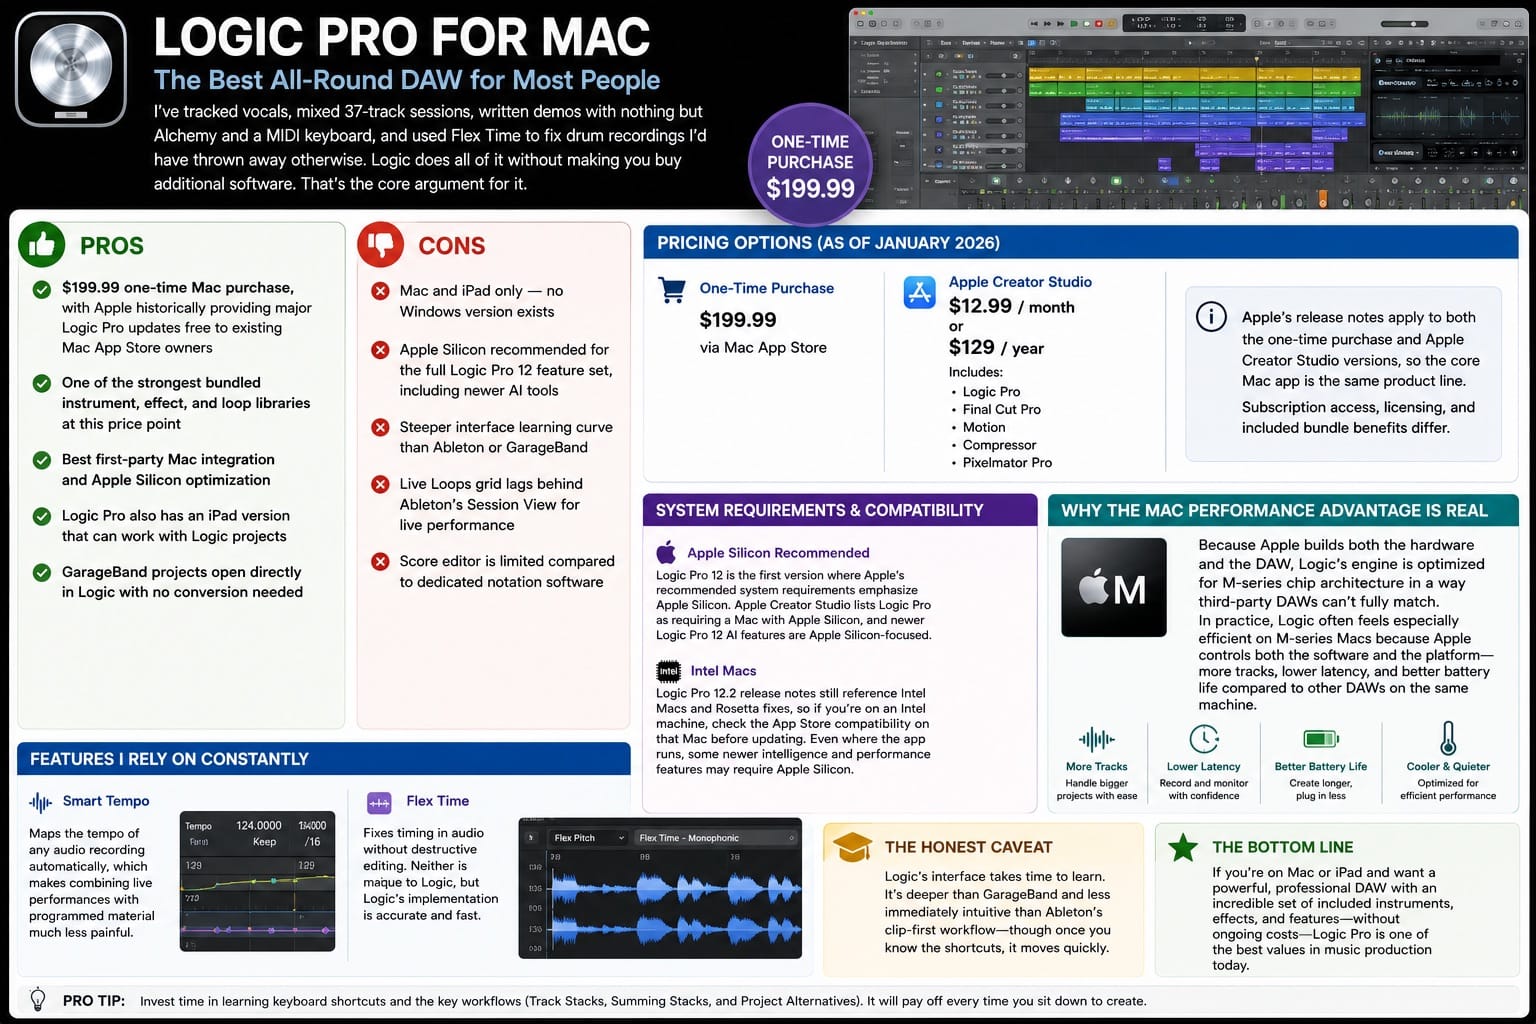1536x1024 pixels.
Task: Click the $12.99 / month price
Action: (x=1011, y=307)
